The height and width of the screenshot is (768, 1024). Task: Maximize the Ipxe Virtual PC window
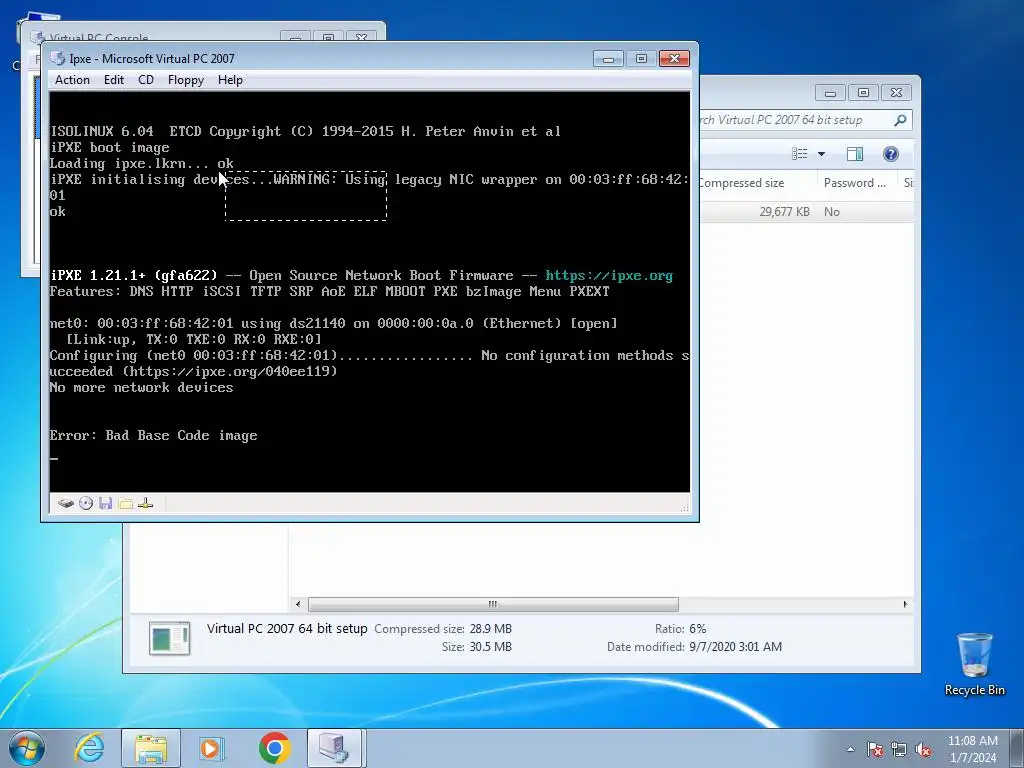[x=641, y=59]
